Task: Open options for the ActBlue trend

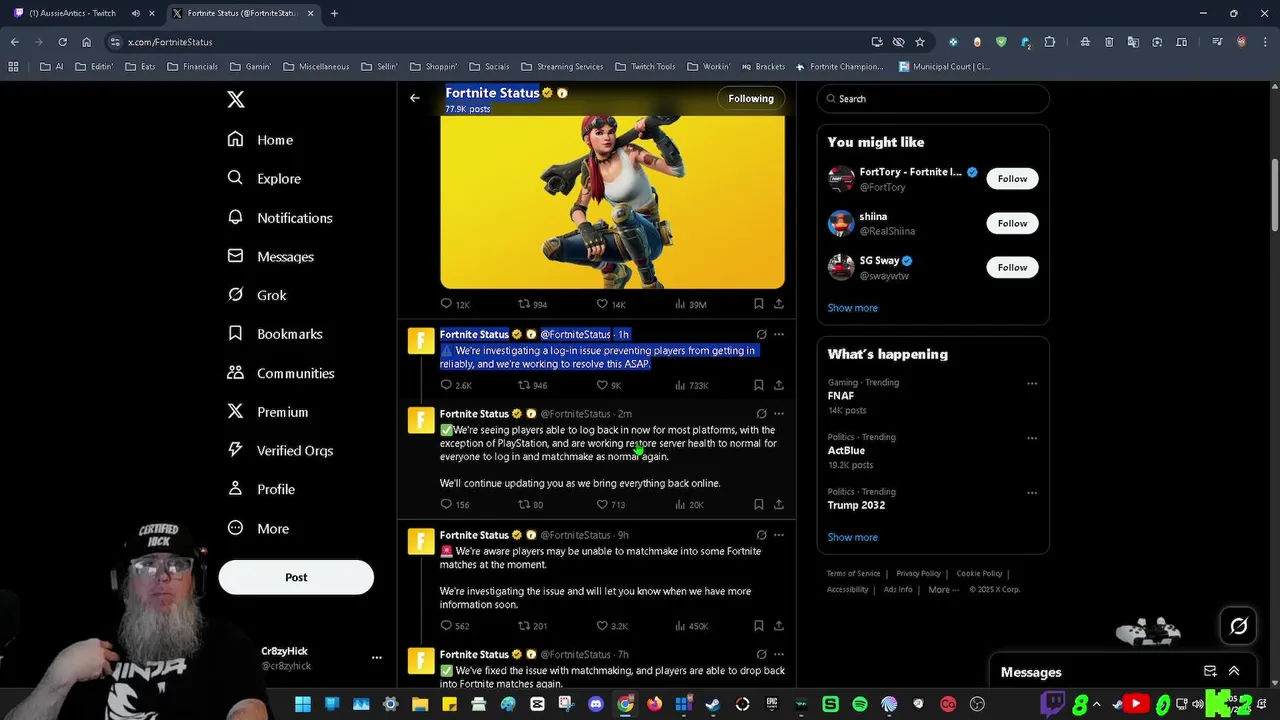Action: click(x=1032, y=438)
